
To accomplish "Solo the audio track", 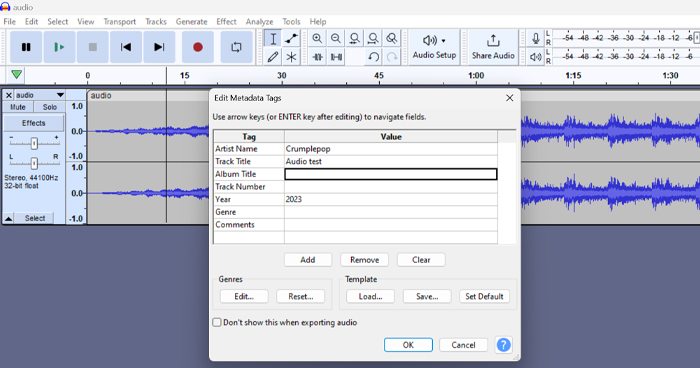I will (50, 107).
